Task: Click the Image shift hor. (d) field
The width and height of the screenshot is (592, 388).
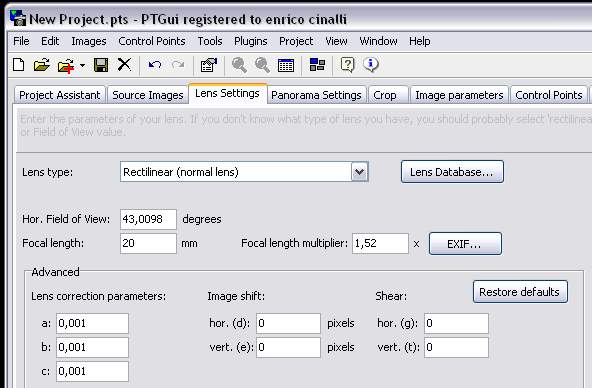Action: (288, 323)
